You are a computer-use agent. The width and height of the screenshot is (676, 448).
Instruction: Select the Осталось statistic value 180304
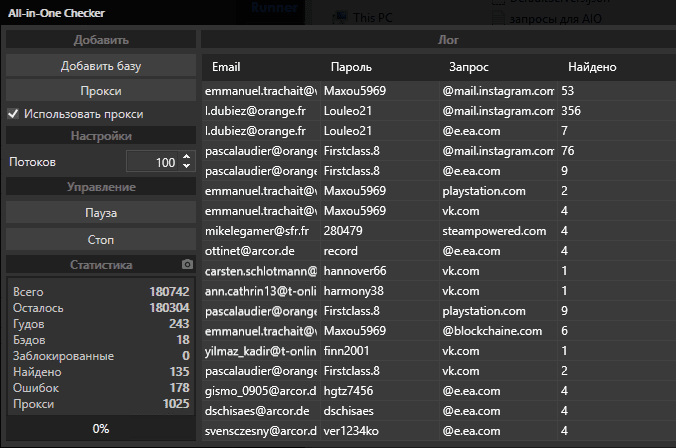[x=169, y=308]
